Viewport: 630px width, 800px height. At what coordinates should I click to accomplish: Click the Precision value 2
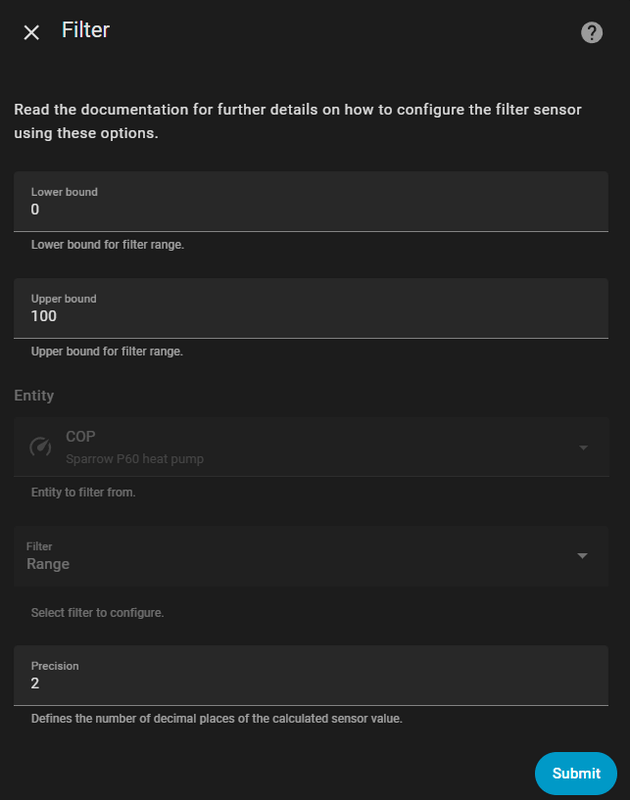(x=36, y=683)
